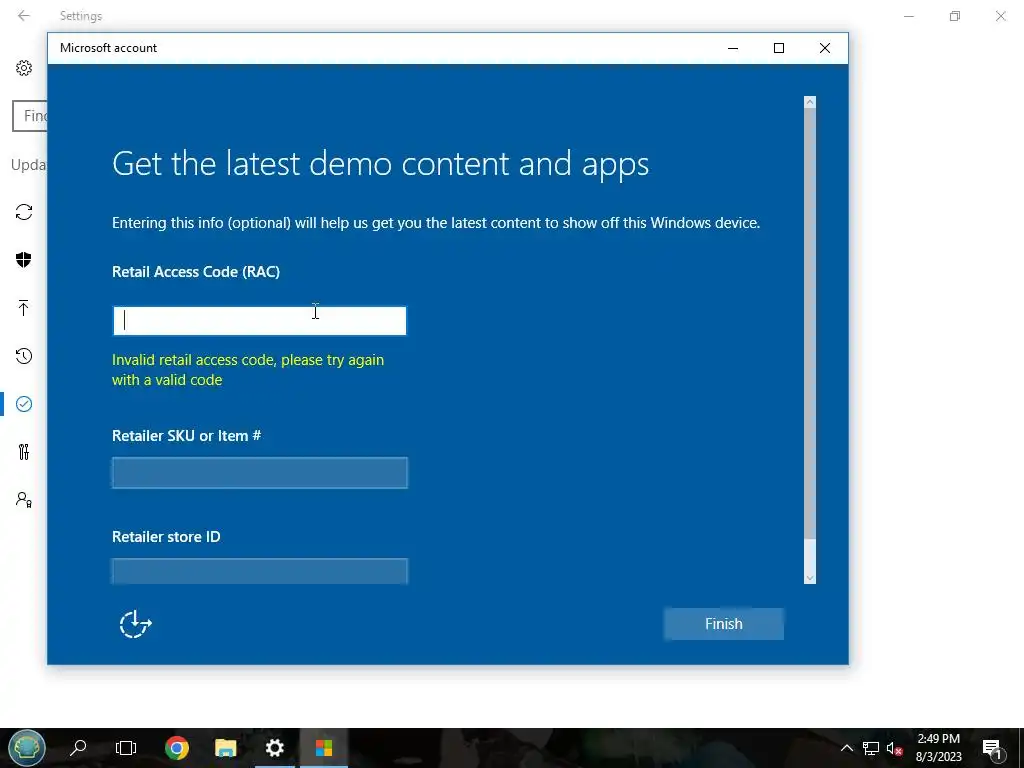Click the Finish button

(x=724, y=624)
